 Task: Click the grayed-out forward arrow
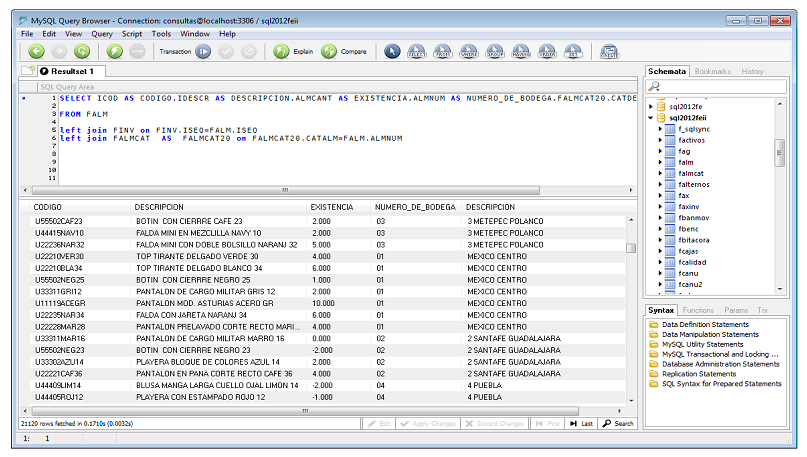pyautogui.click(x=59, y=51)
